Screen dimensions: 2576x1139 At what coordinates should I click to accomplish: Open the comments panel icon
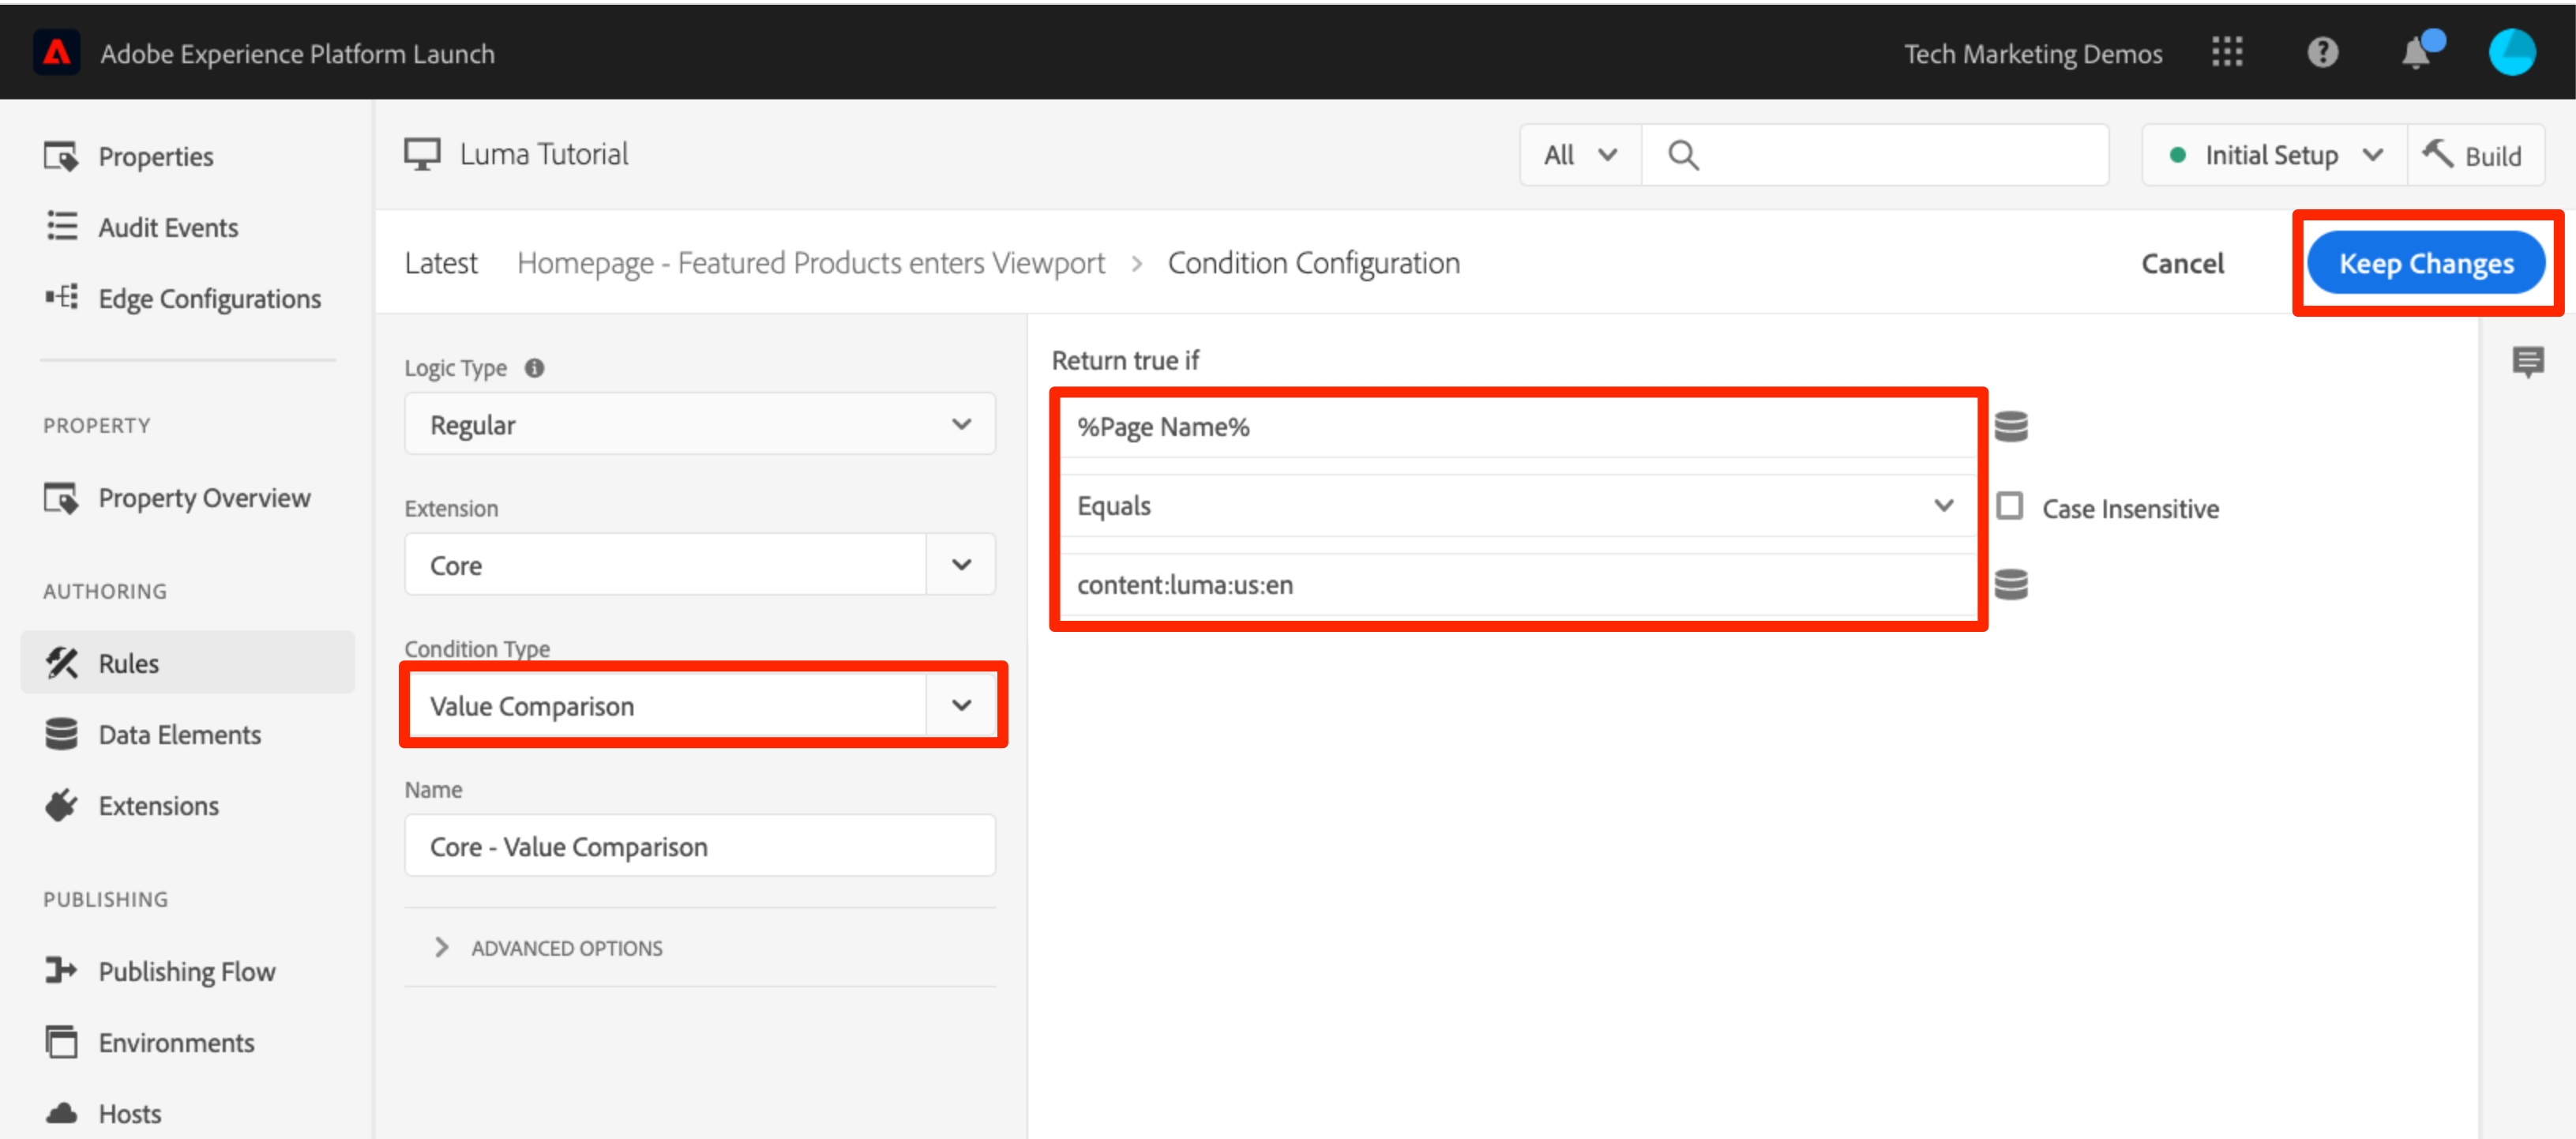click(2527, 361)
